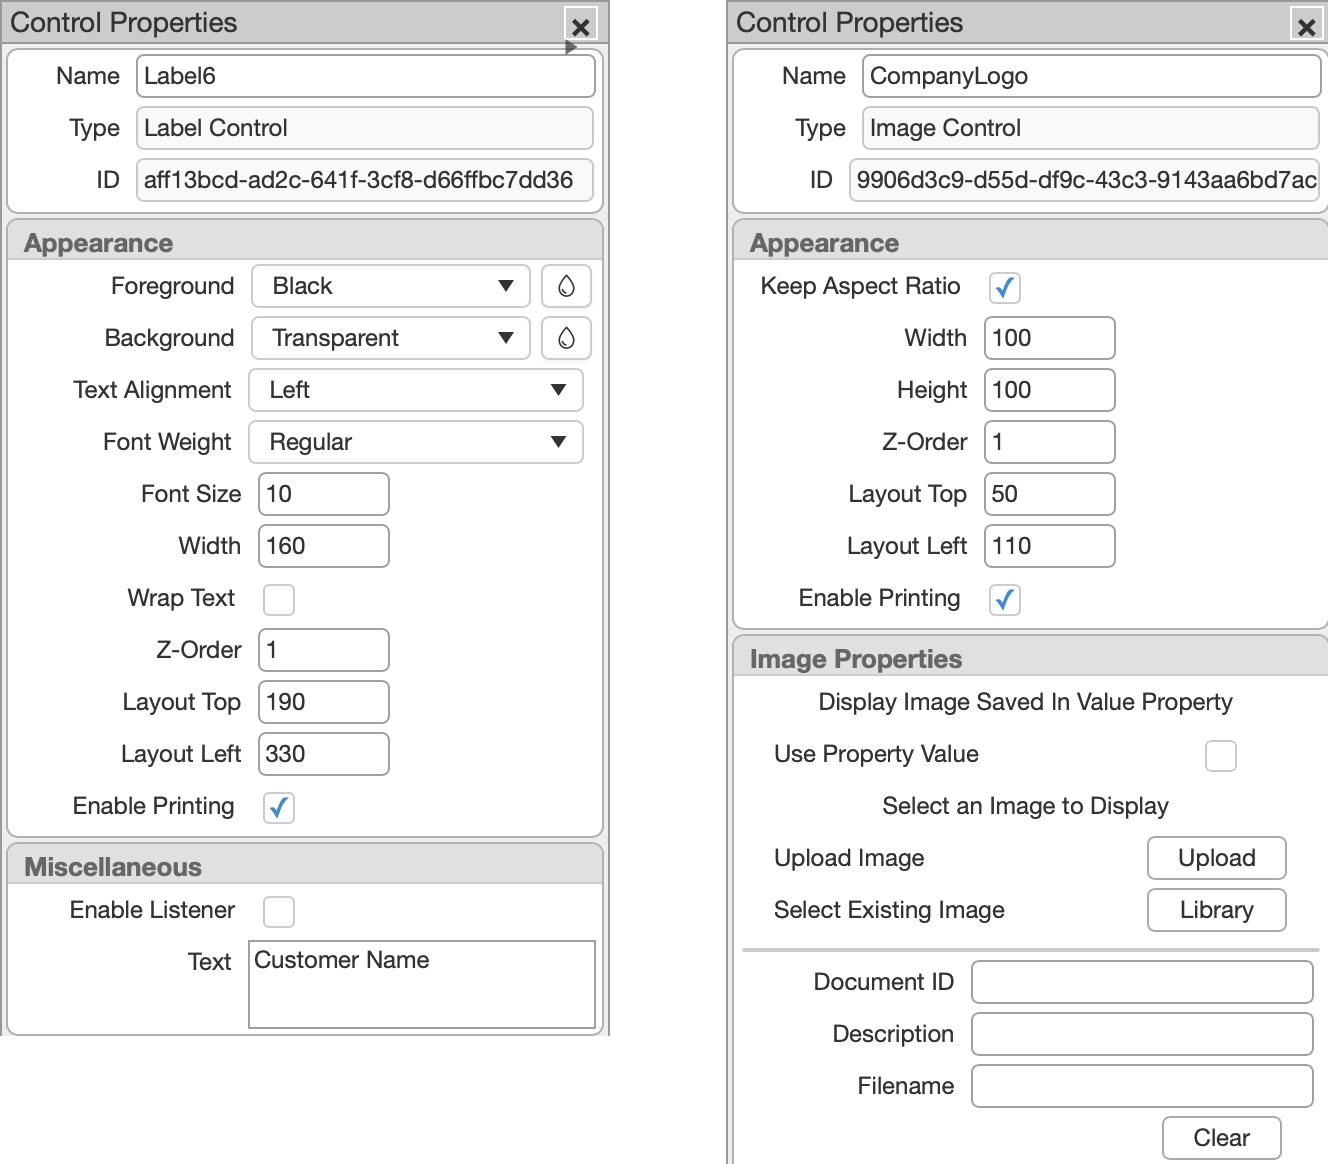Edit Layout Top field showing 50

1050,494
